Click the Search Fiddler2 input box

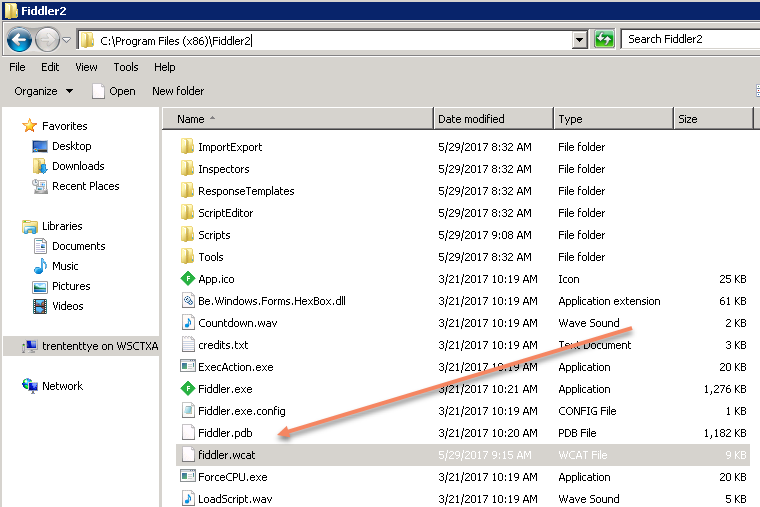[690, 39]
